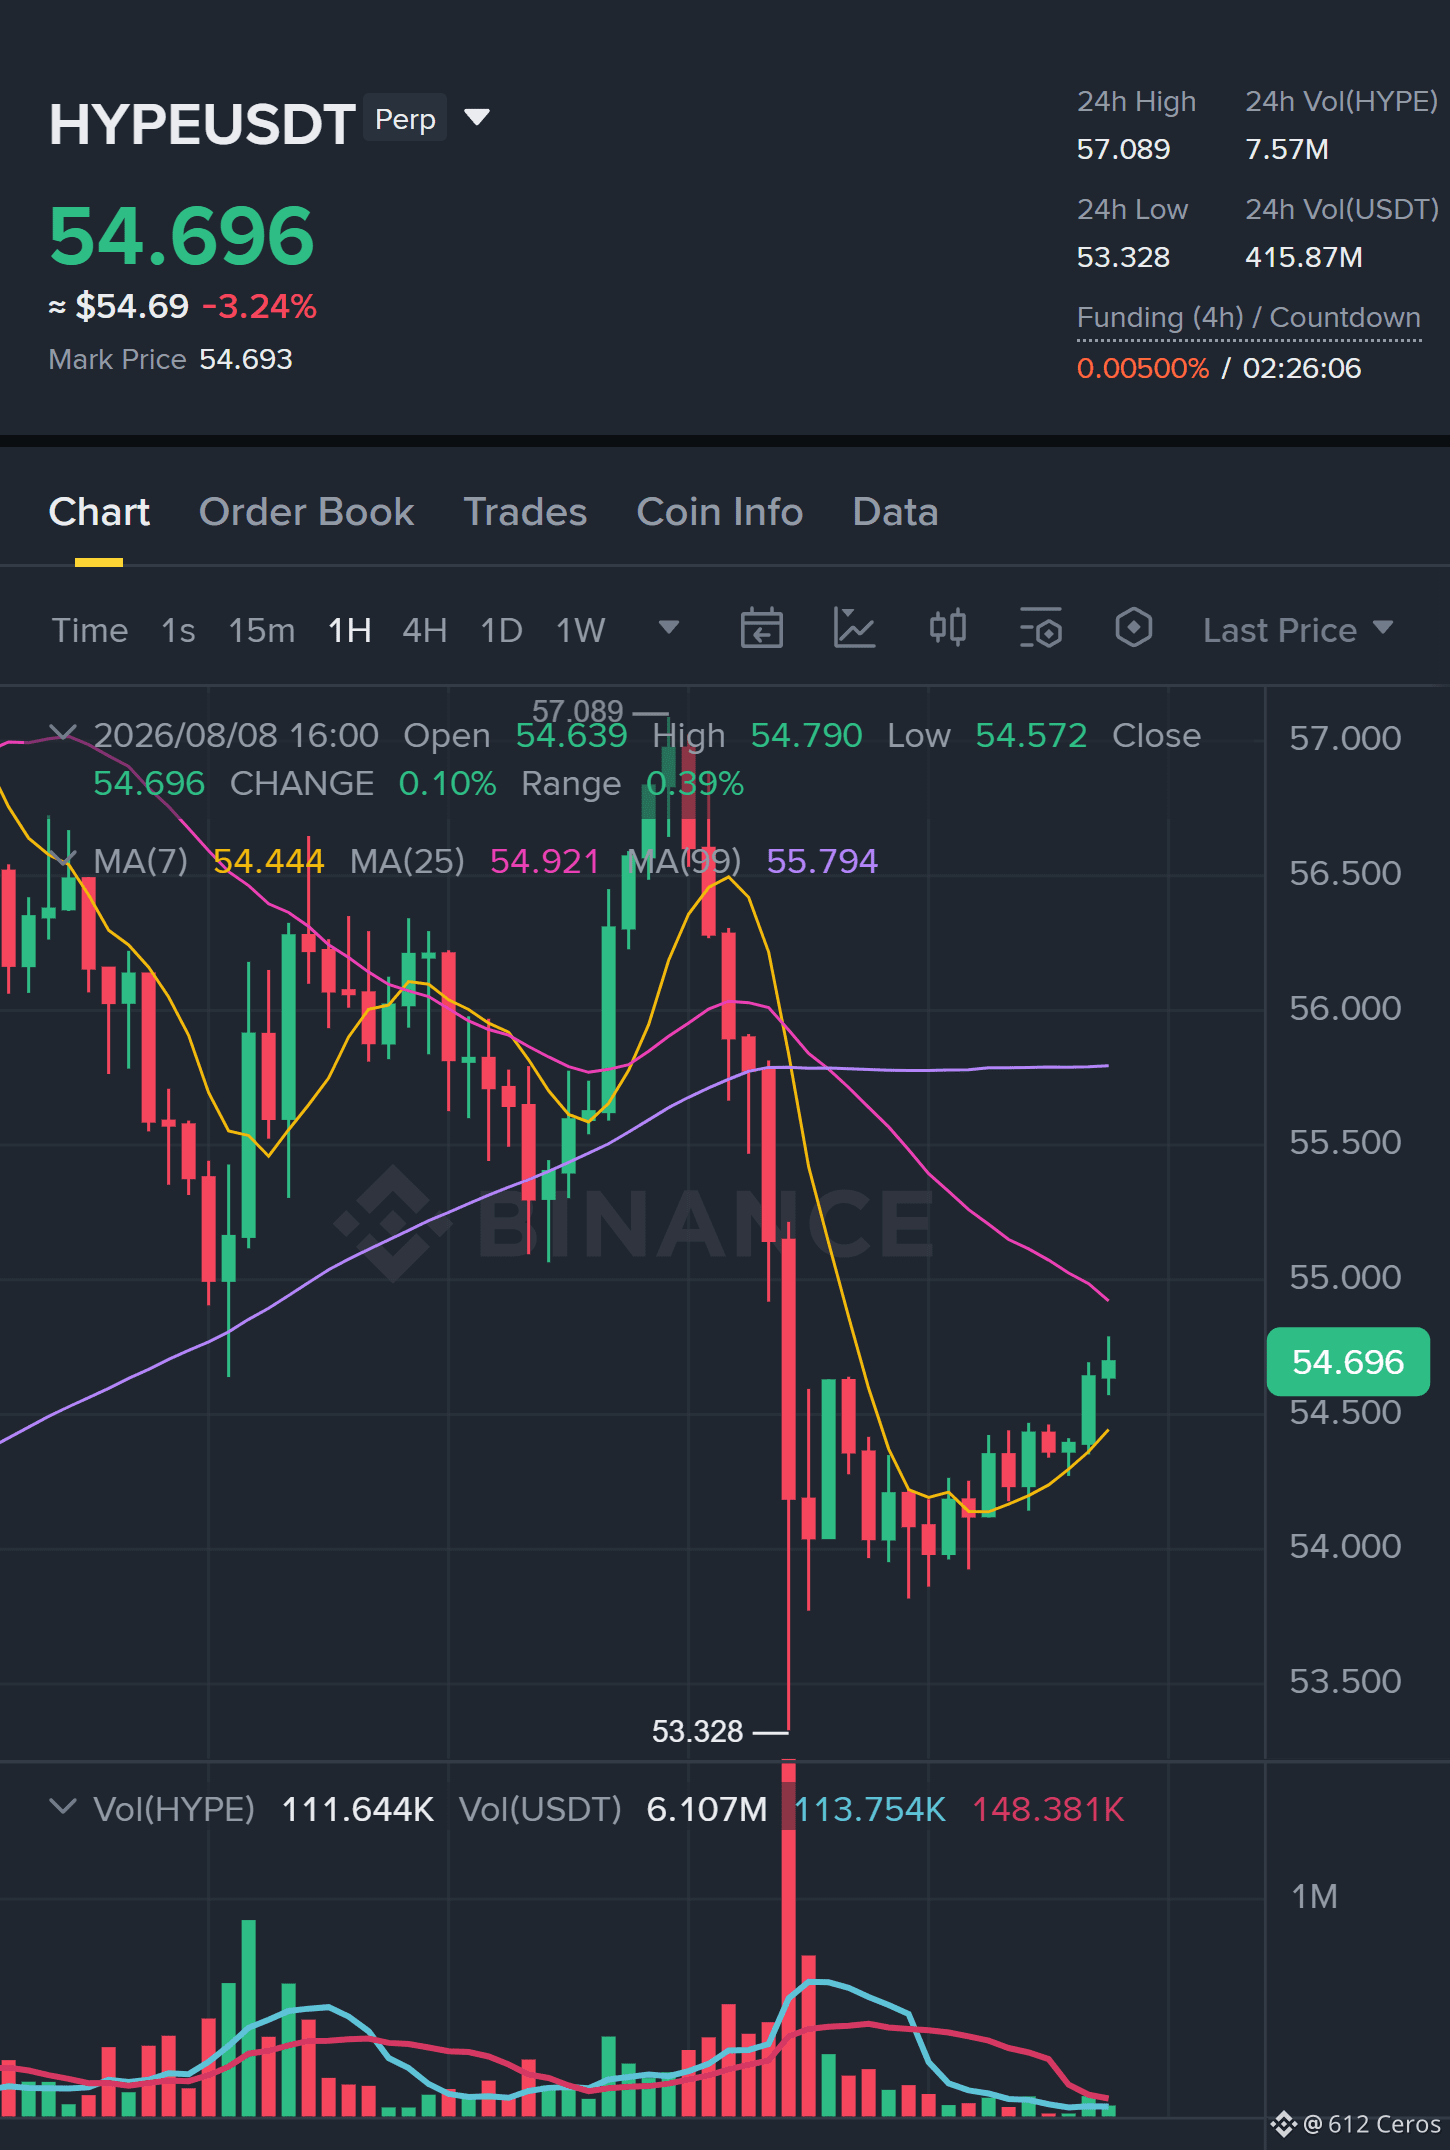Click the Vol(USDT) value 6.107M
The width and height of the screenshot is (1450, 2150).
coord(707,1809)
